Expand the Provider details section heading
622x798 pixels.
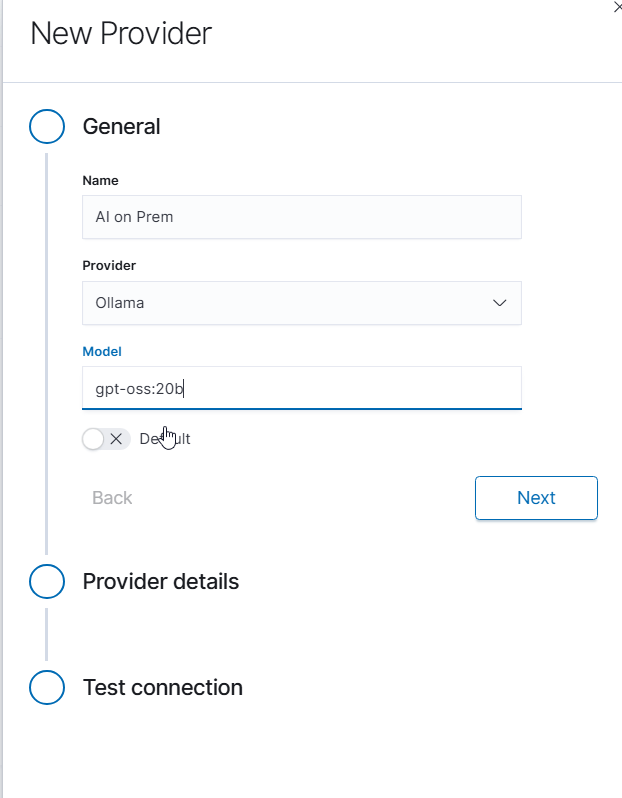tap(161, 582)
